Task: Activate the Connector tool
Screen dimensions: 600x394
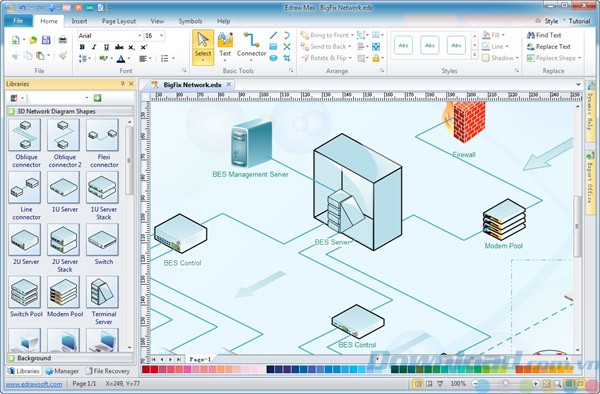Action: 251,47
